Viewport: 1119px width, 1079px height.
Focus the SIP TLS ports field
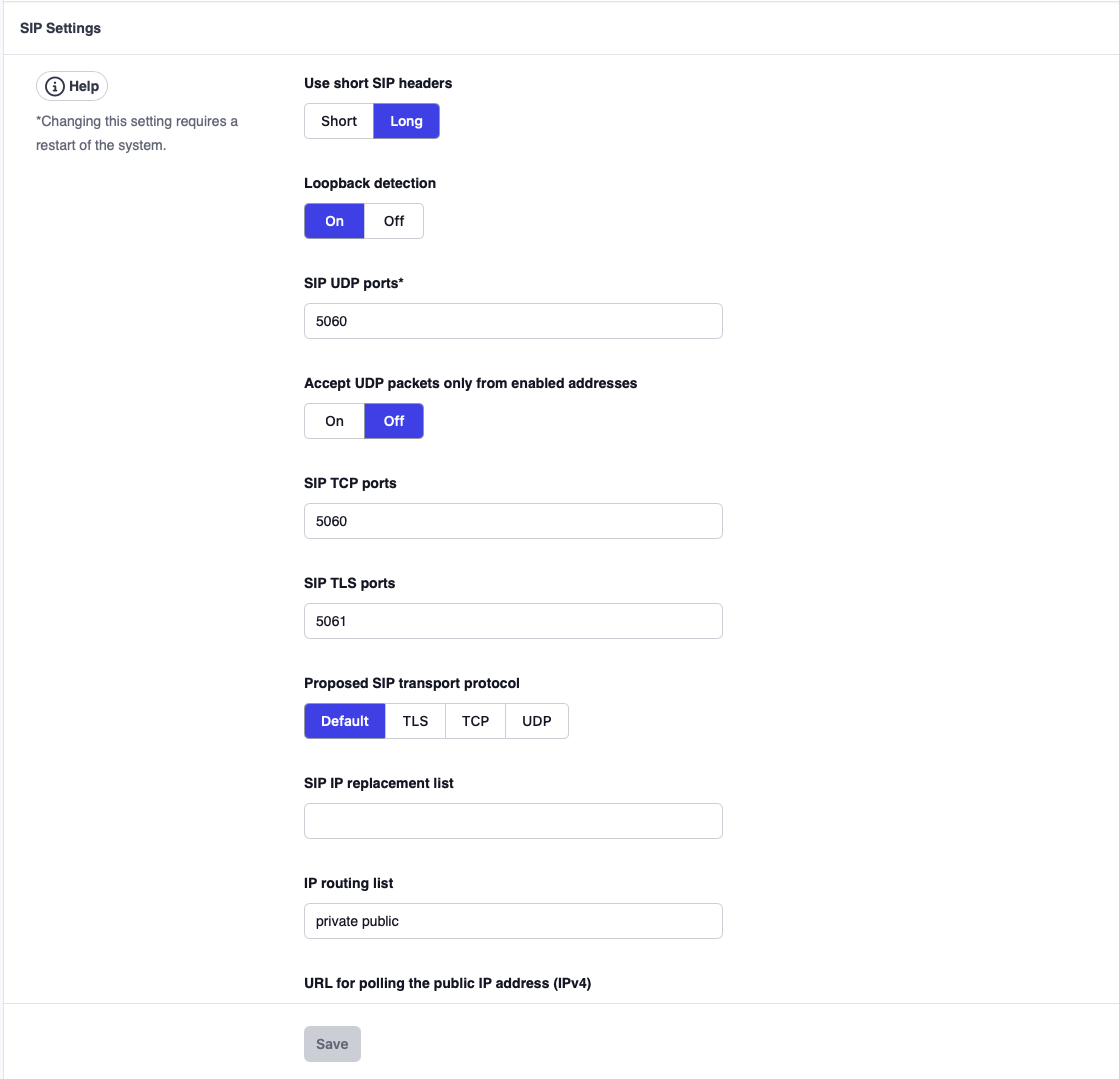point(513,621)
